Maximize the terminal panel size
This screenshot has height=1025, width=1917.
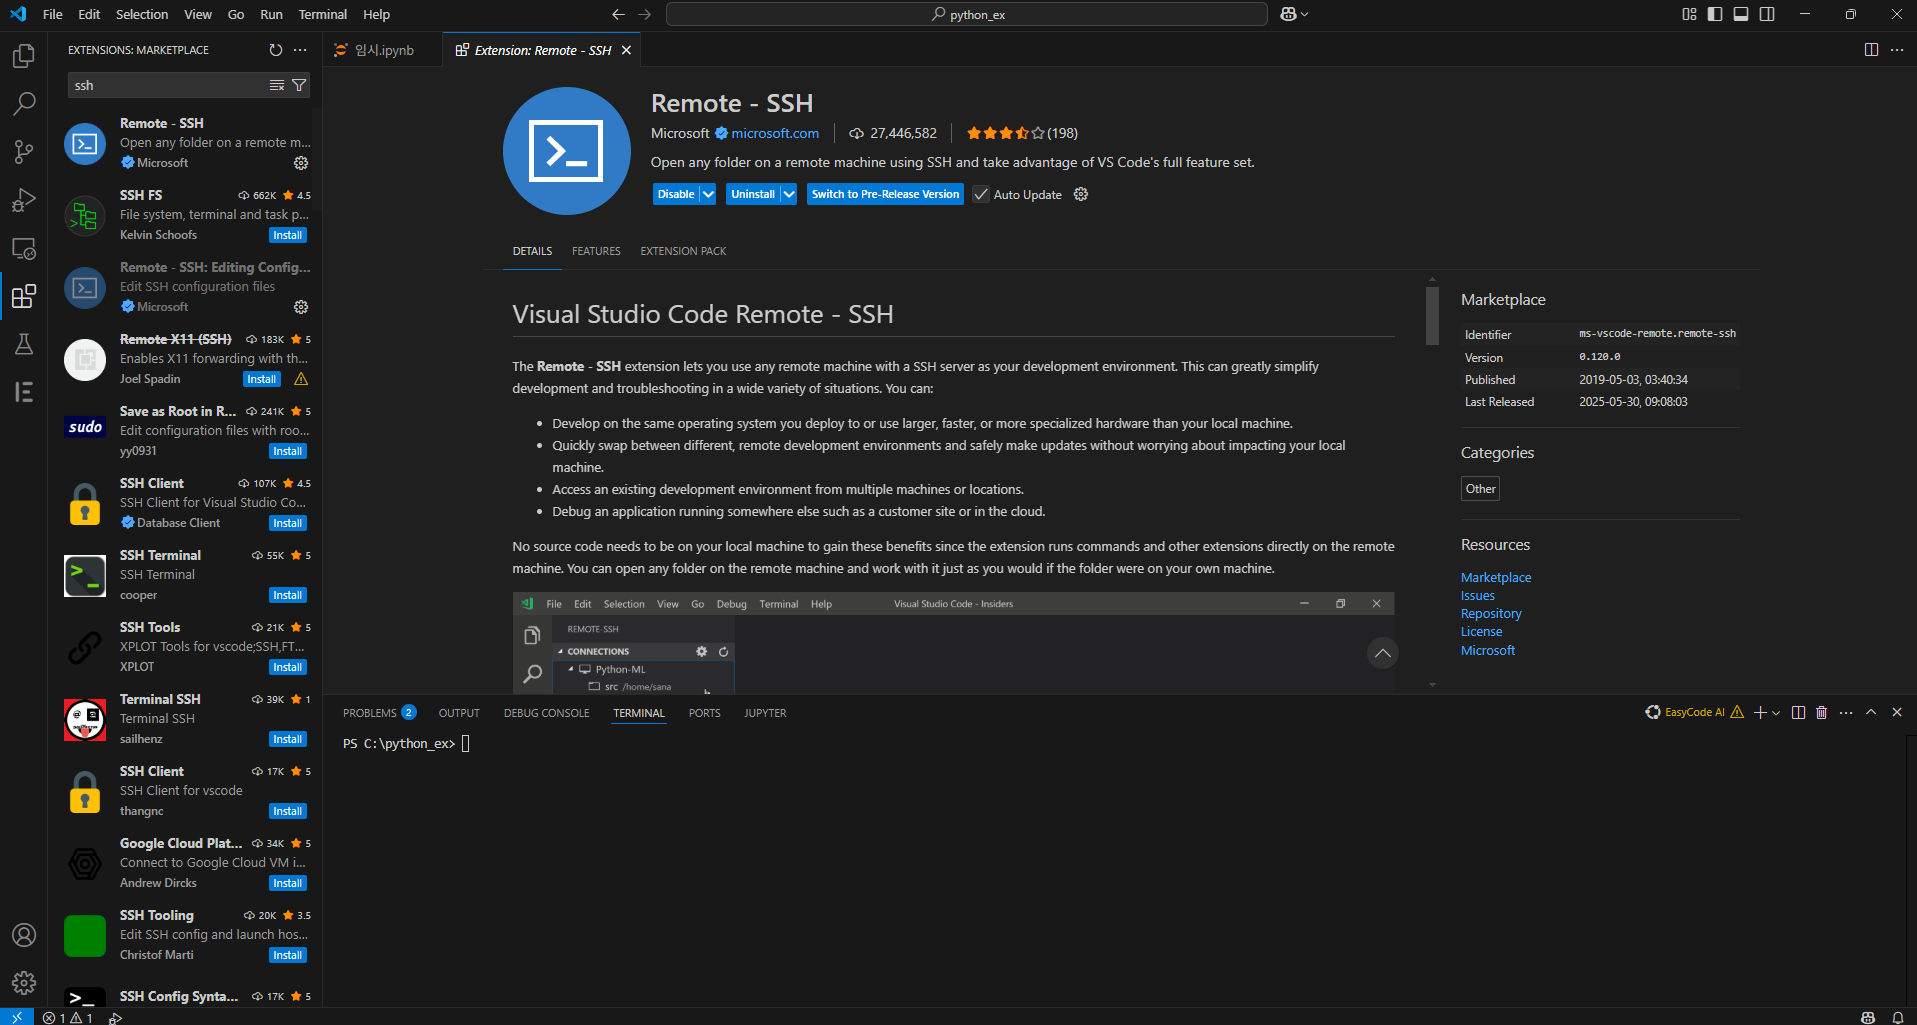1871,712
